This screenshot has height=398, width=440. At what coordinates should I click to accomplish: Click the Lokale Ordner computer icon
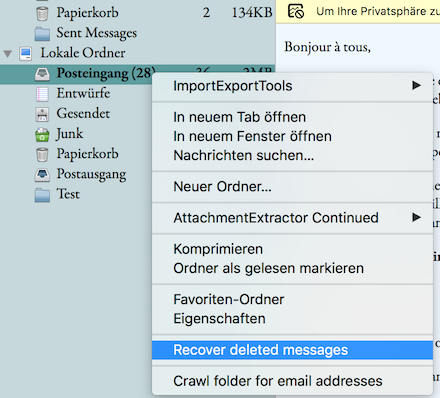26,54
